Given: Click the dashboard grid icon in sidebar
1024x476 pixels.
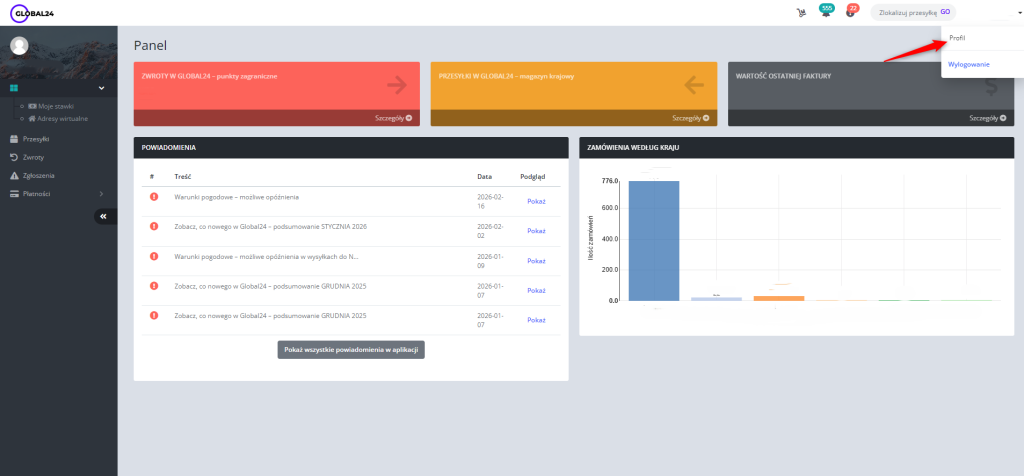Looking at the screenshot, I should point(14,88).
